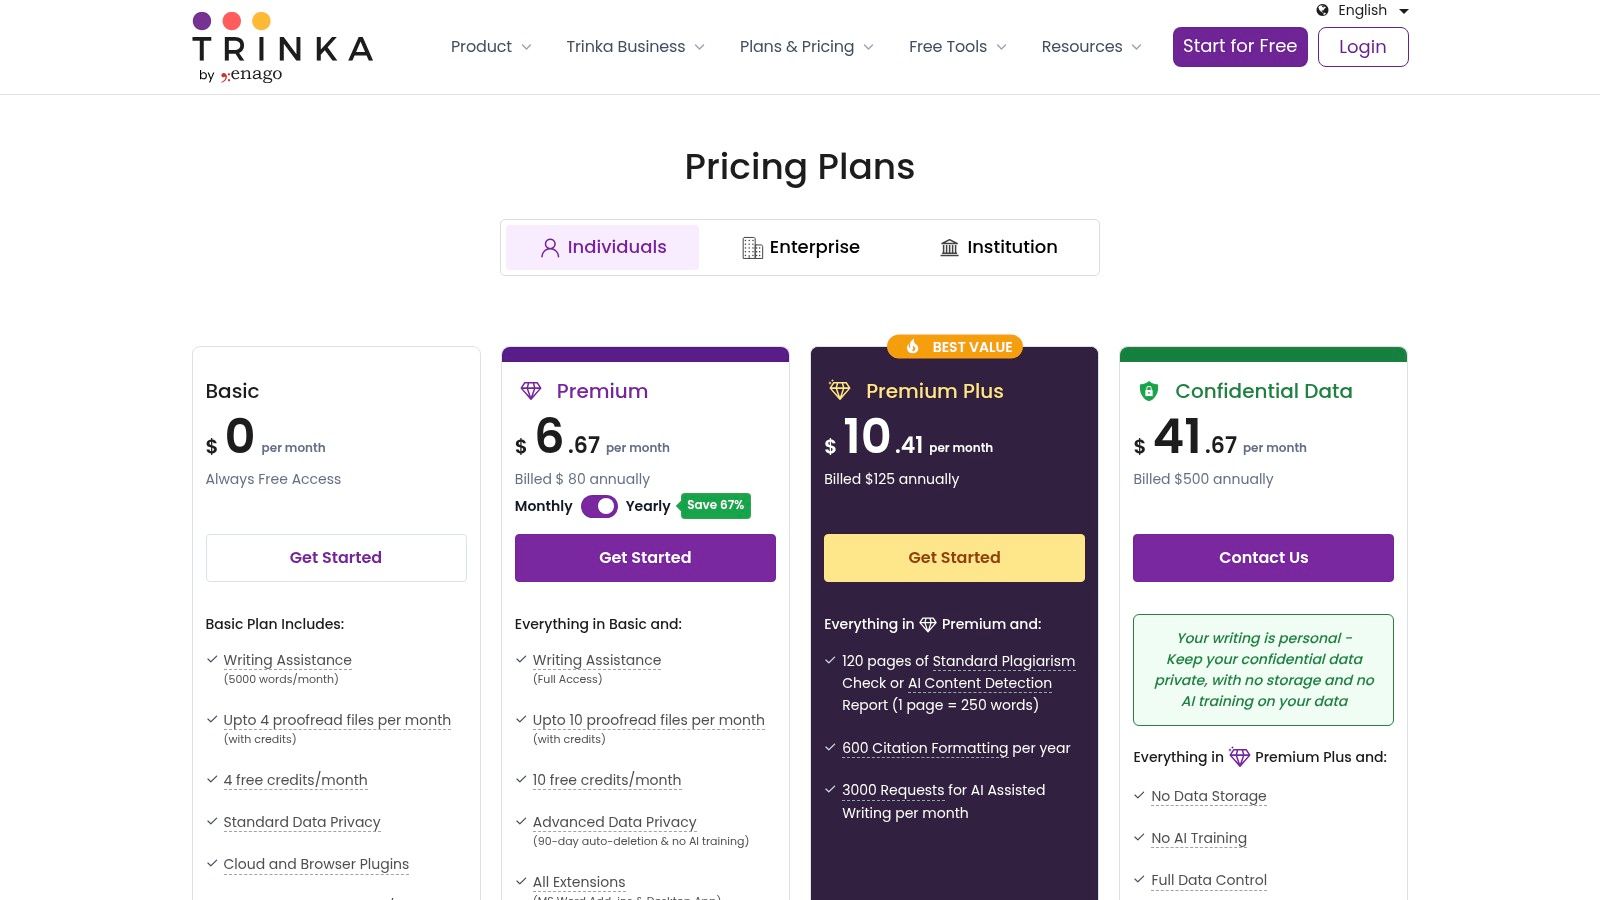Click the Confidential Data shield icon

(1149, 391)
